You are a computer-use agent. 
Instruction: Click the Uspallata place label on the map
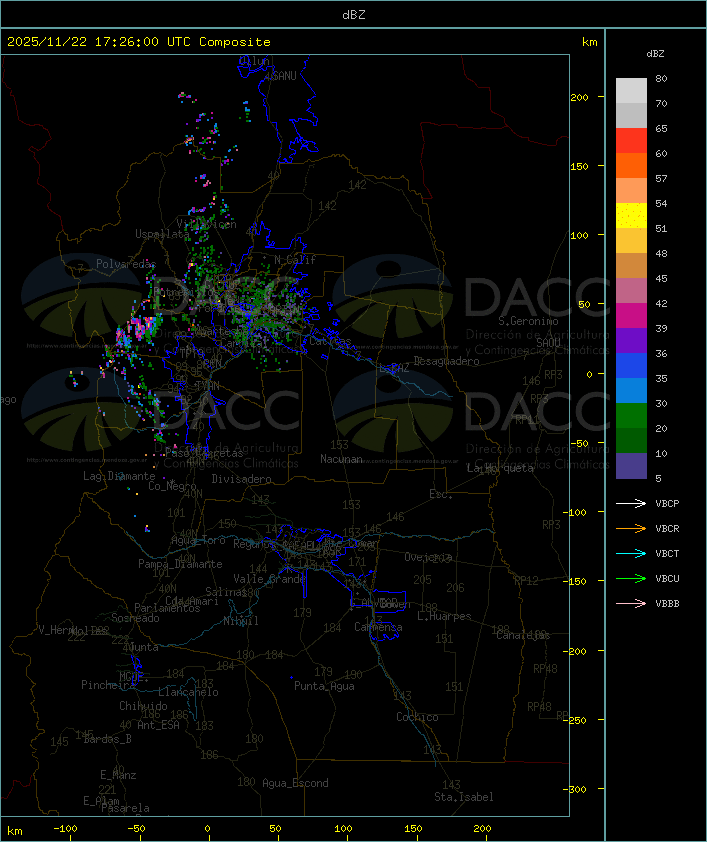[x=162, y=234]
